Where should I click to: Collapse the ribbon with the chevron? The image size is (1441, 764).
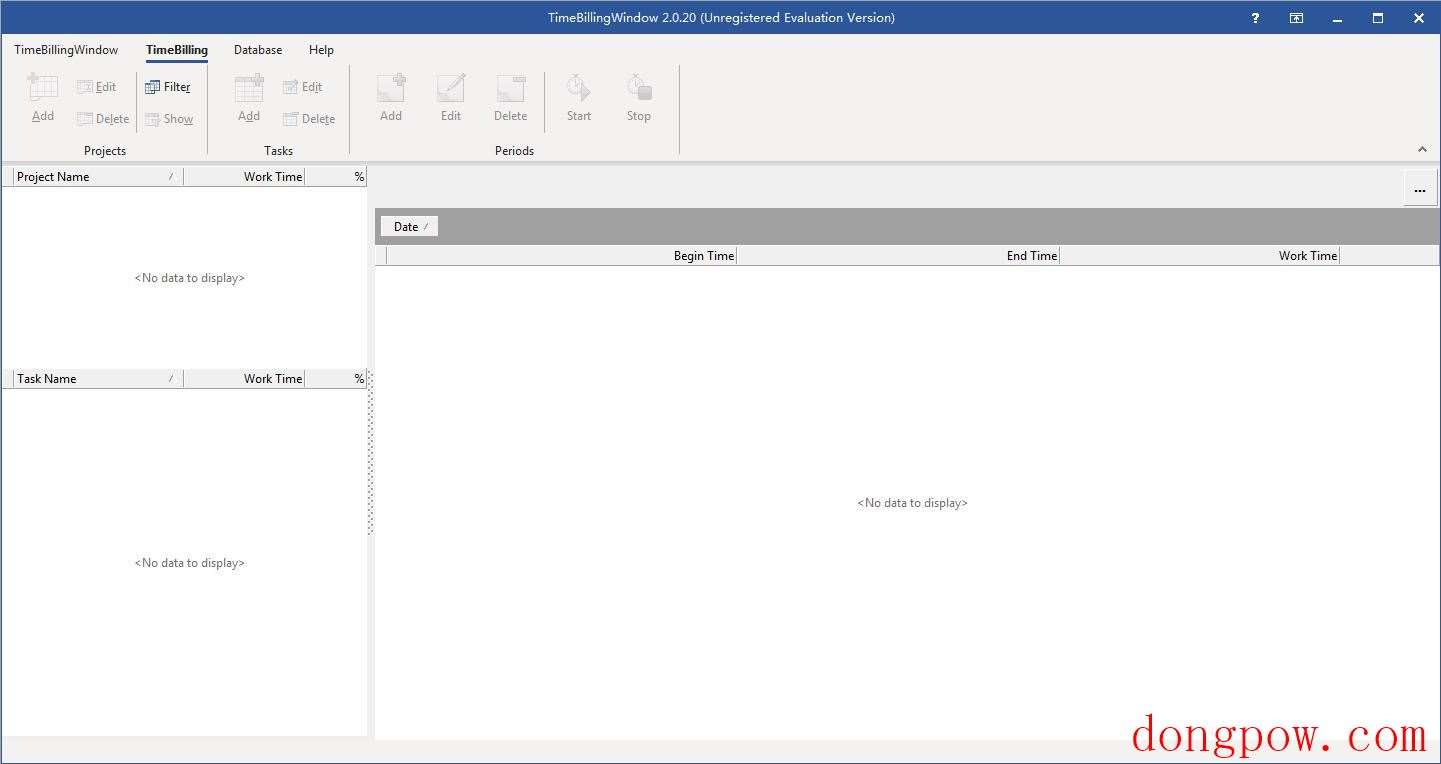(1422, 150)
